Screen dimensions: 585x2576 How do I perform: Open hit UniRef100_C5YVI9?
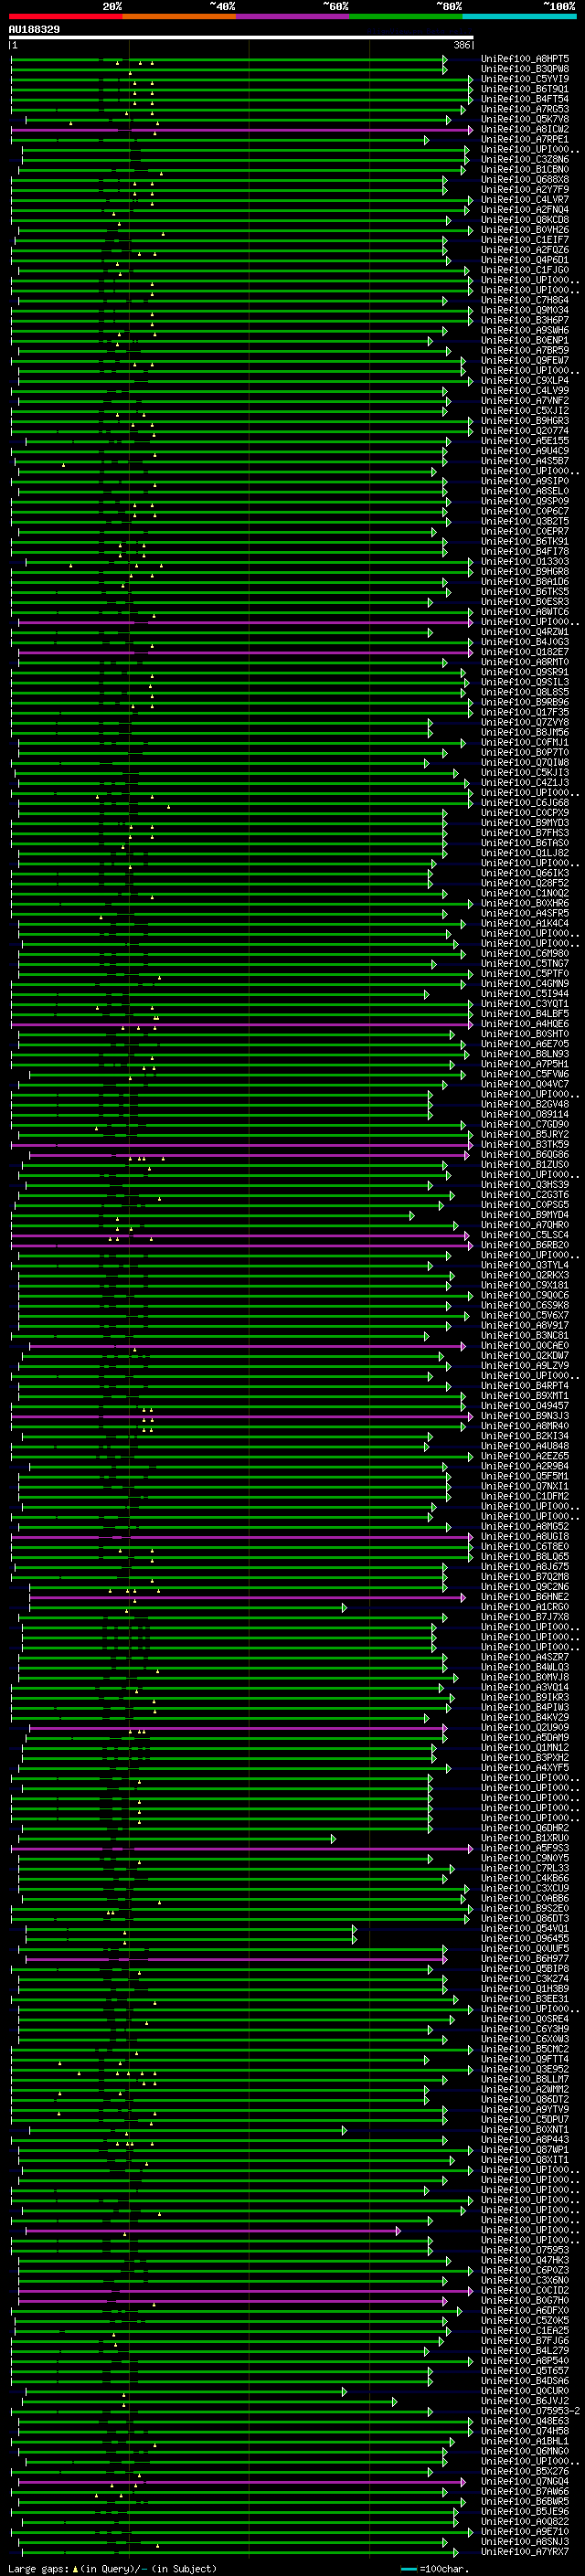(x=525, y=79)
